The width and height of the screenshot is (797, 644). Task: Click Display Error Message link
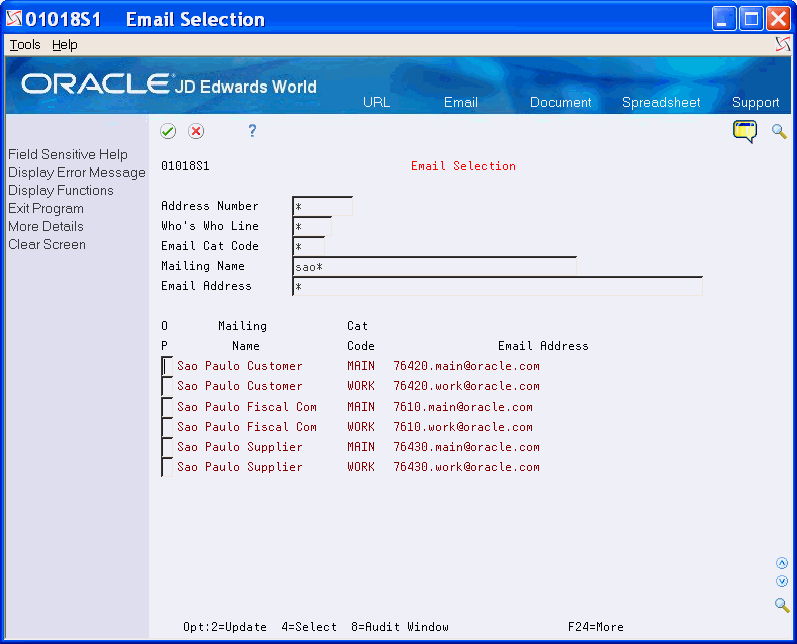pos(77,172)
